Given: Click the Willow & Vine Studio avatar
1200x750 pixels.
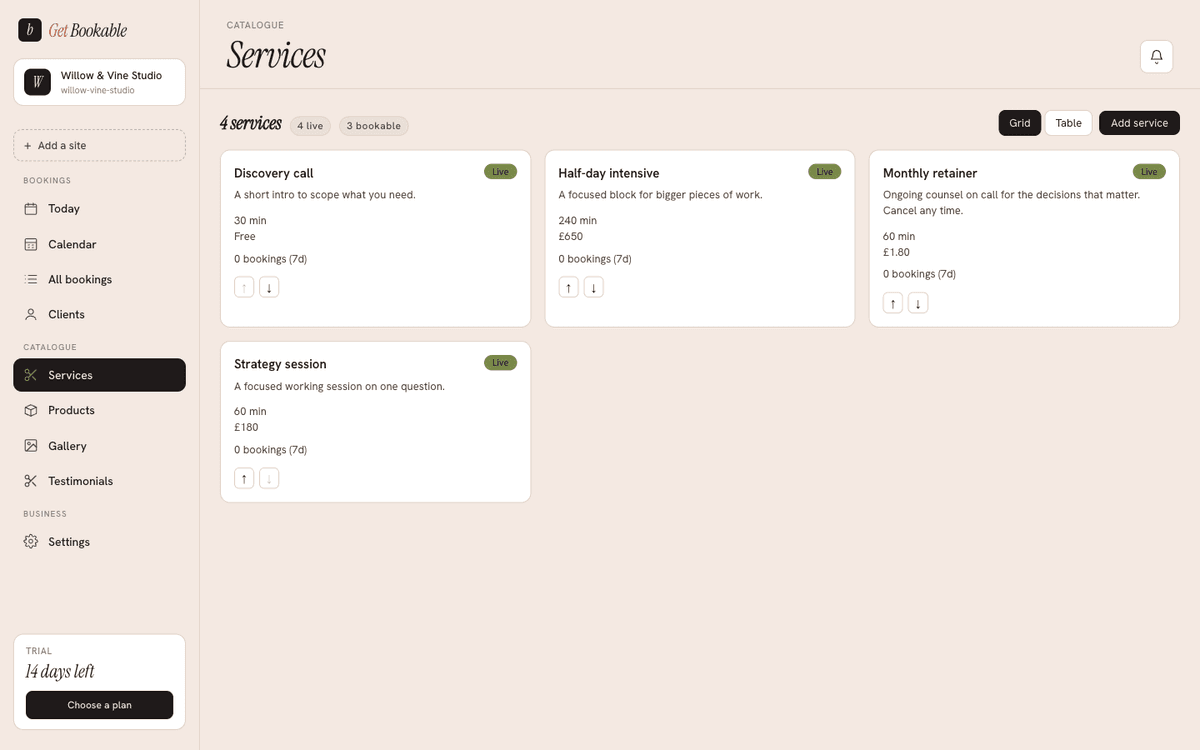Looking at the screenshot, I should click(x=37, y=82).
